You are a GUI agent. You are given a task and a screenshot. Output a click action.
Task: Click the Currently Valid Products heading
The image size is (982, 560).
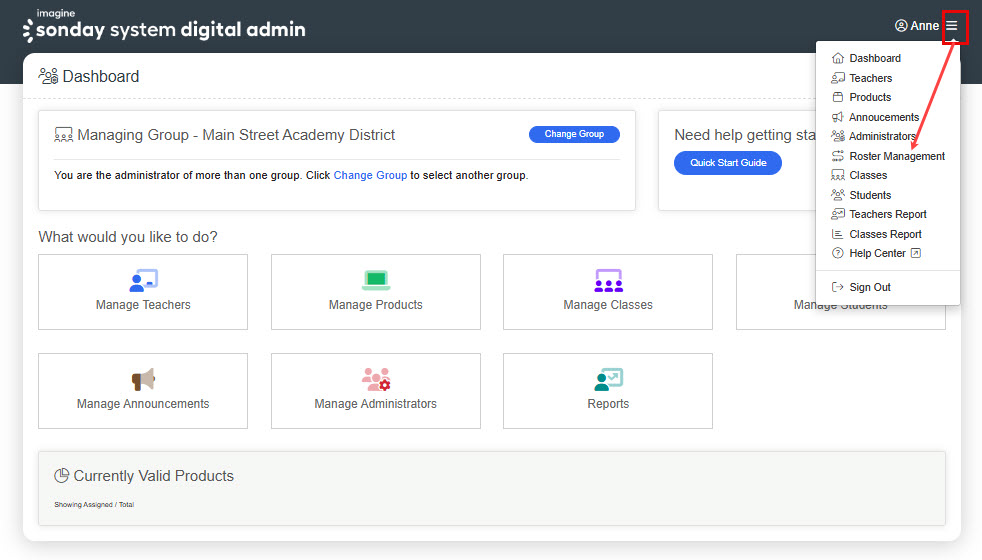(153, 476)
